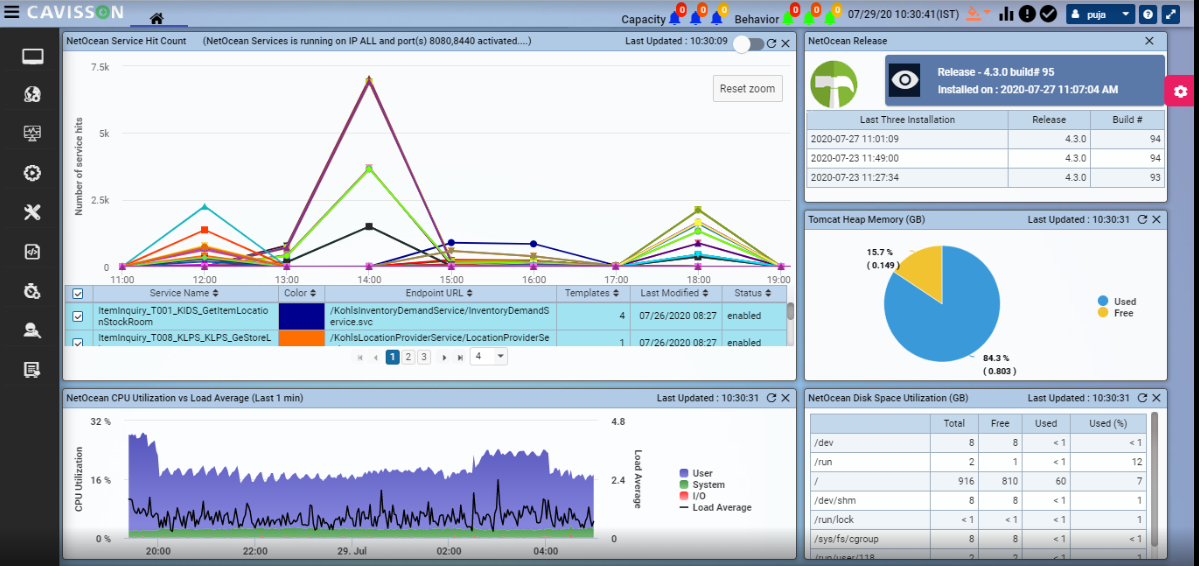Open the pink settings gear tab
Screen dimensions: 1199x566
coord(1181,92)
